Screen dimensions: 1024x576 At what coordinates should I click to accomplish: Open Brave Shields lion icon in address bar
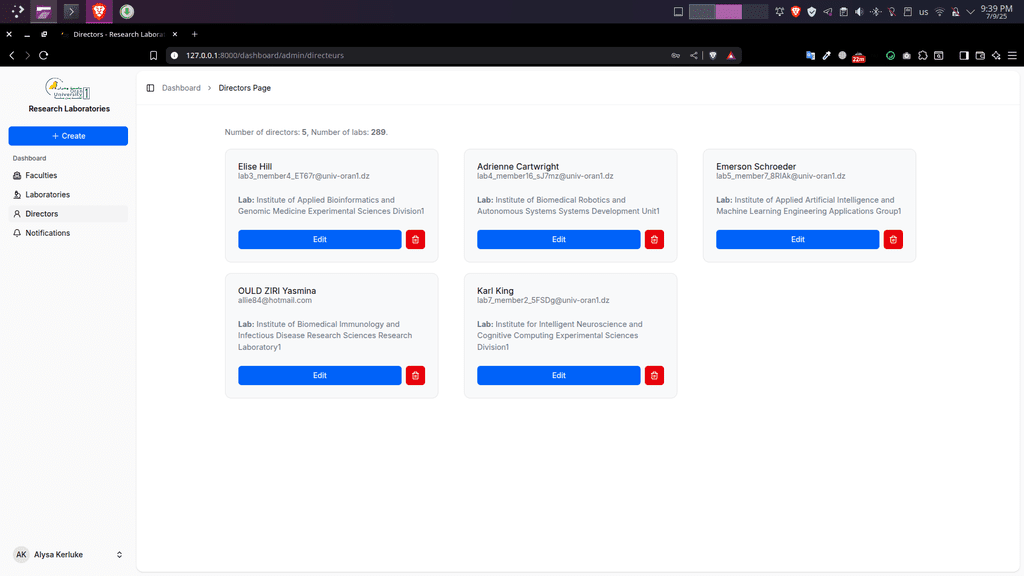point(713,55)
